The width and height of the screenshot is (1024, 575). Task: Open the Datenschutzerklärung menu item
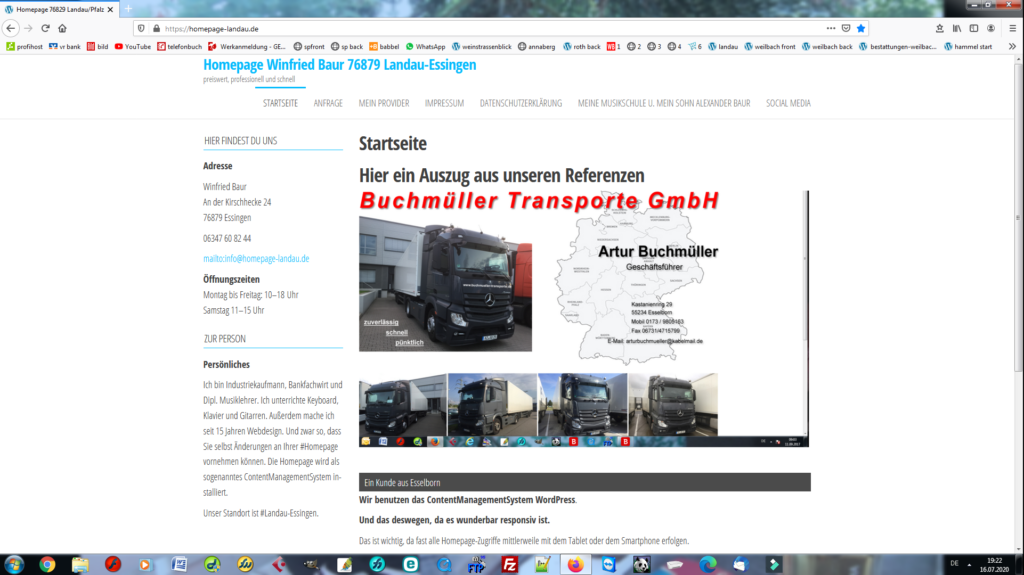click(x=520, y=103)
